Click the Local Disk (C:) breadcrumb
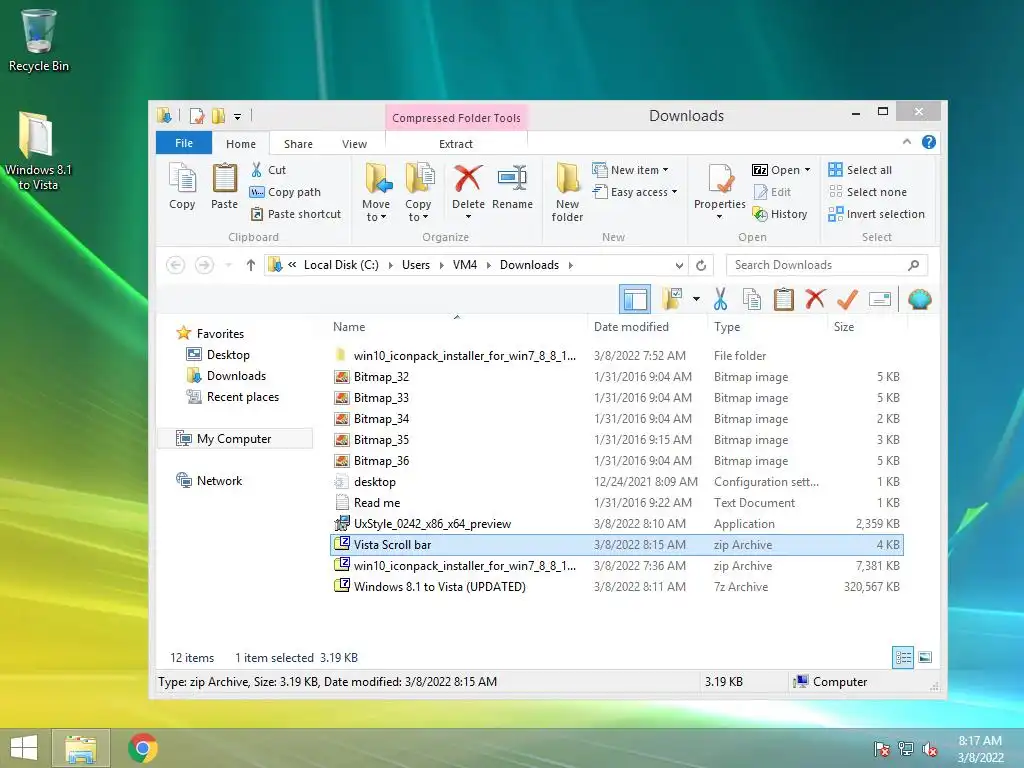The width and height of the screenshot is (1024, 768). pyautogui.click(x=341, y=264)
